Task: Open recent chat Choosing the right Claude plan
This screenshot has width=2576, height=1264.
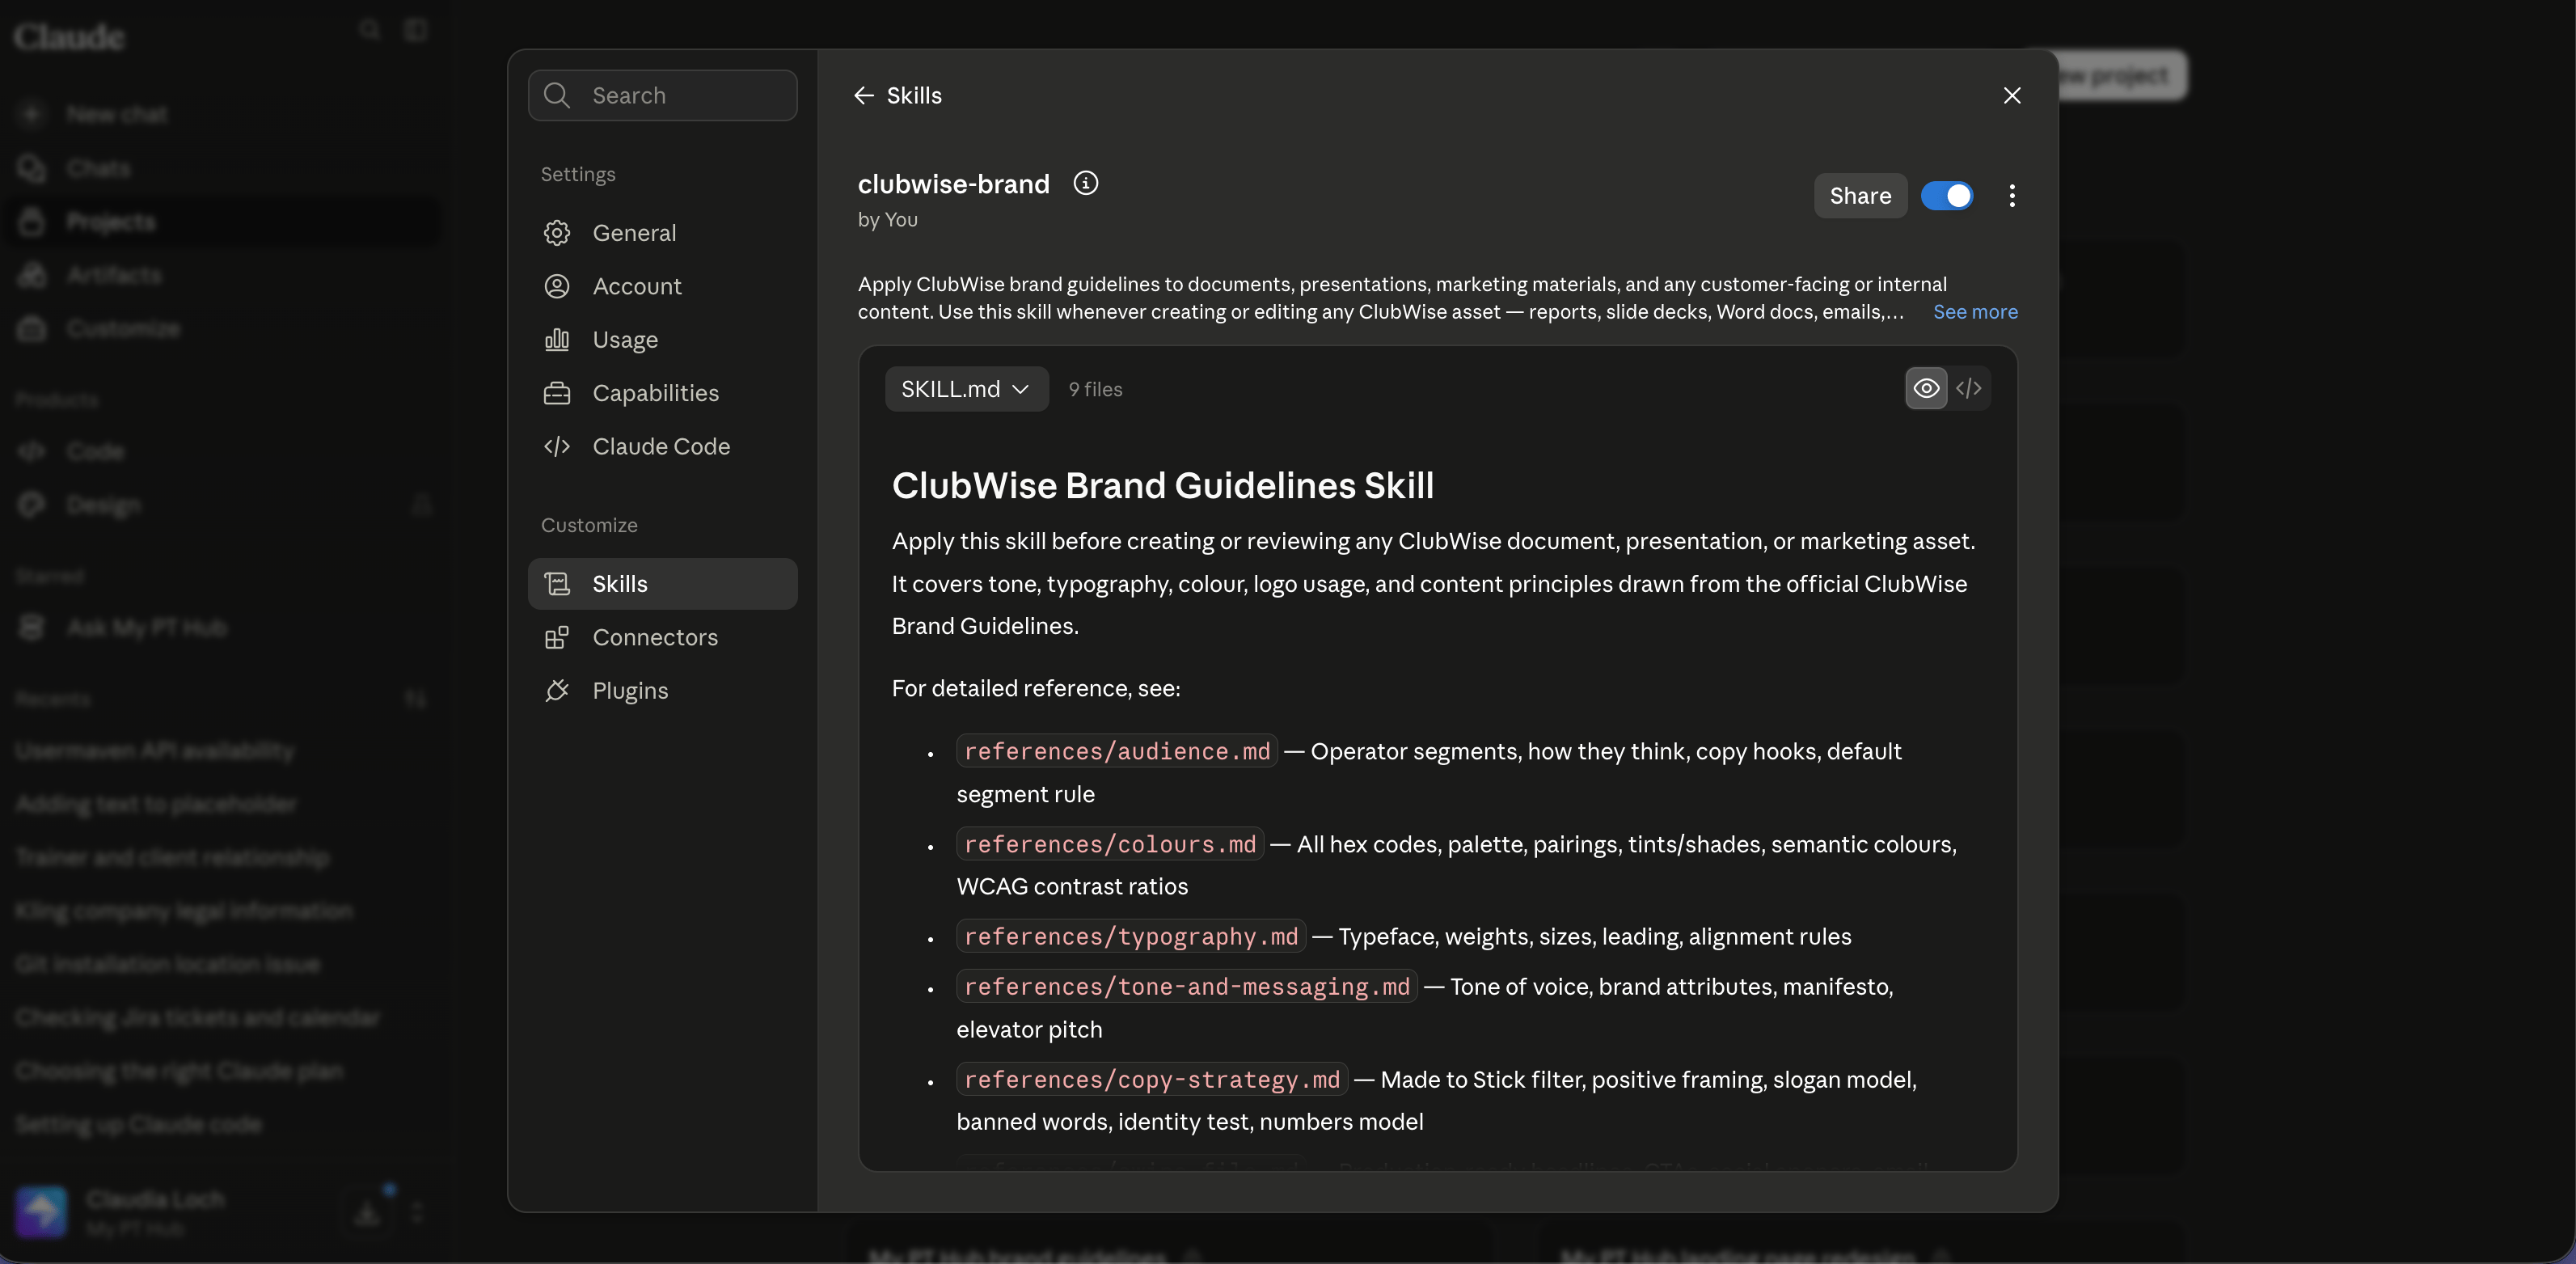Action: 179,1071
